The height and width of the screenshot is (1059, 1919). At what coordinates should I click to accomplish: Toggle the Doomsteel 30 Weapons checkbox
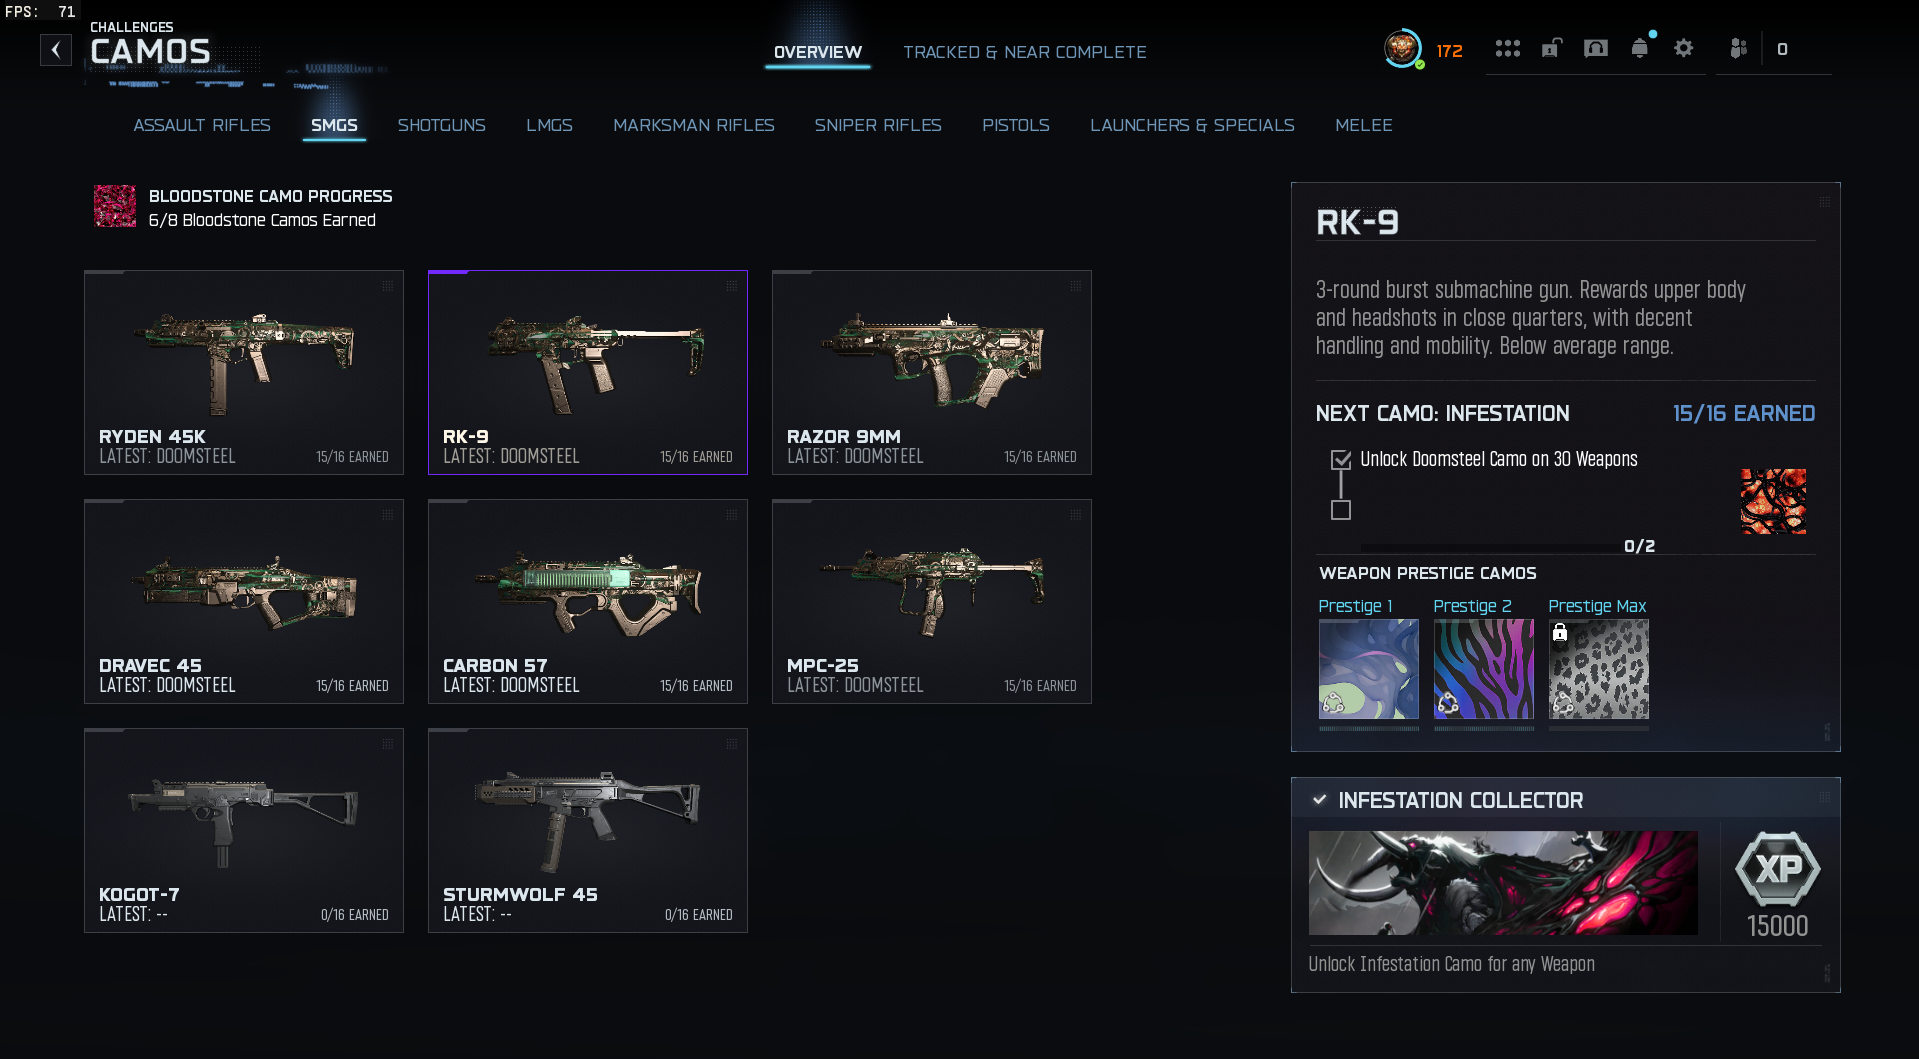tap(1341, 460)
